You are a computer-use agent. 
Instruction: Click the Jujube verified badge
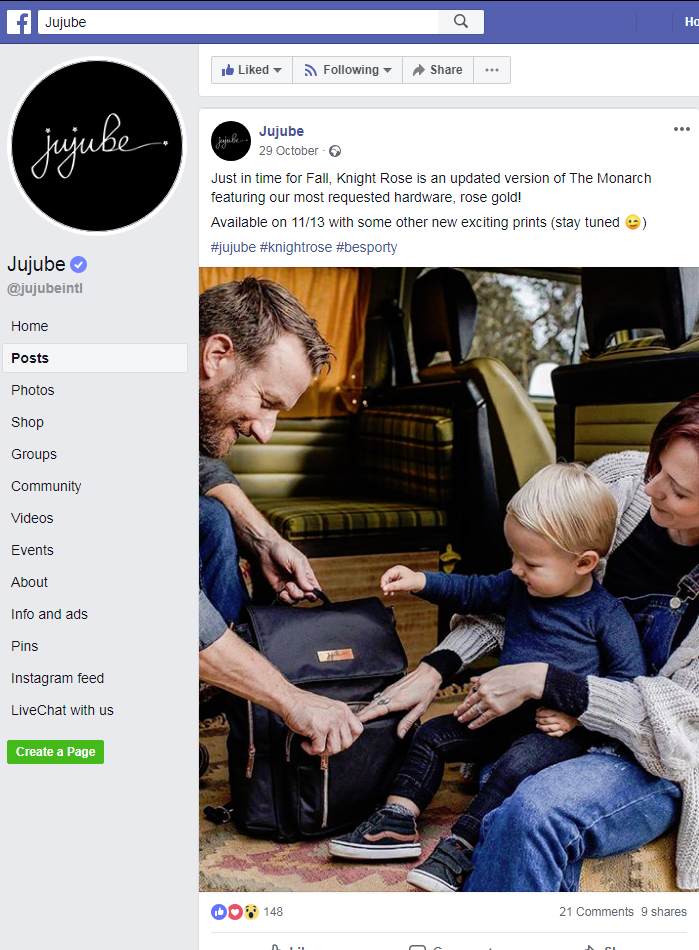point(79,264)
